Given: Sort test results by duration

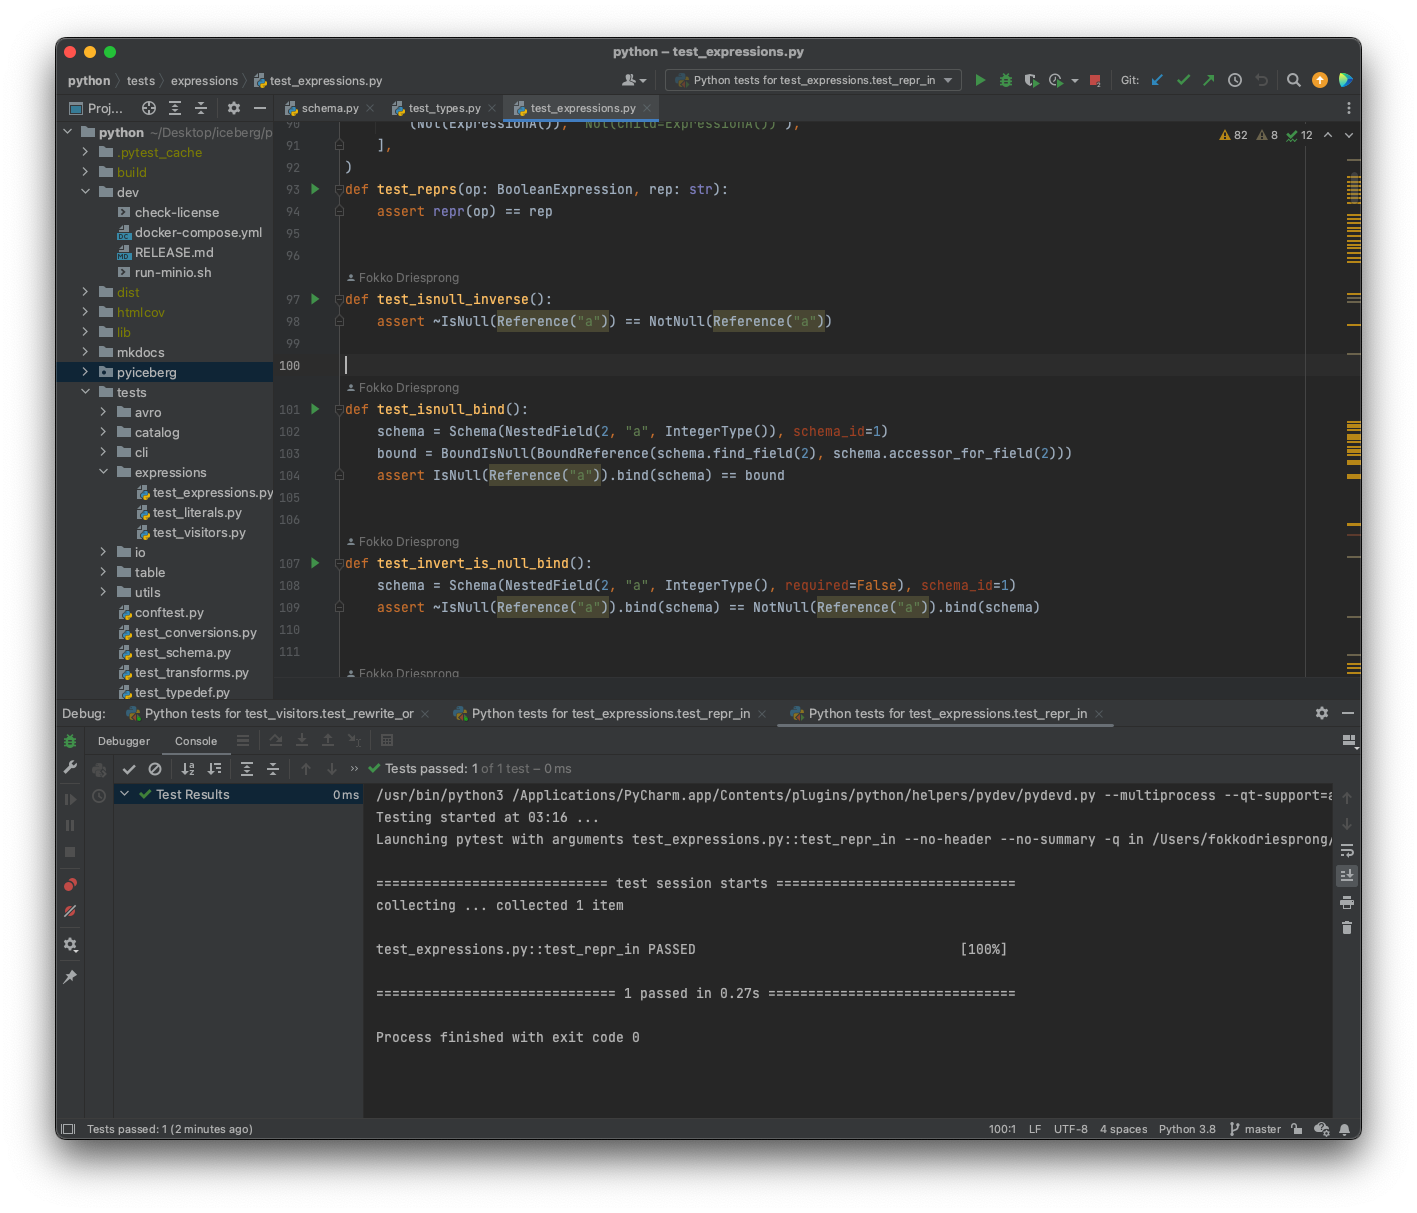Looking at the screenshot, I should [x=214, y=769].
